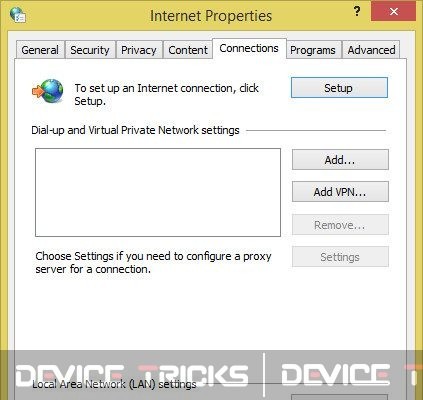This screenshot has height=400, width=423.
Task: Click the globe with orange arrow icon
Action: pyautogui.click(x=48, y=91)
